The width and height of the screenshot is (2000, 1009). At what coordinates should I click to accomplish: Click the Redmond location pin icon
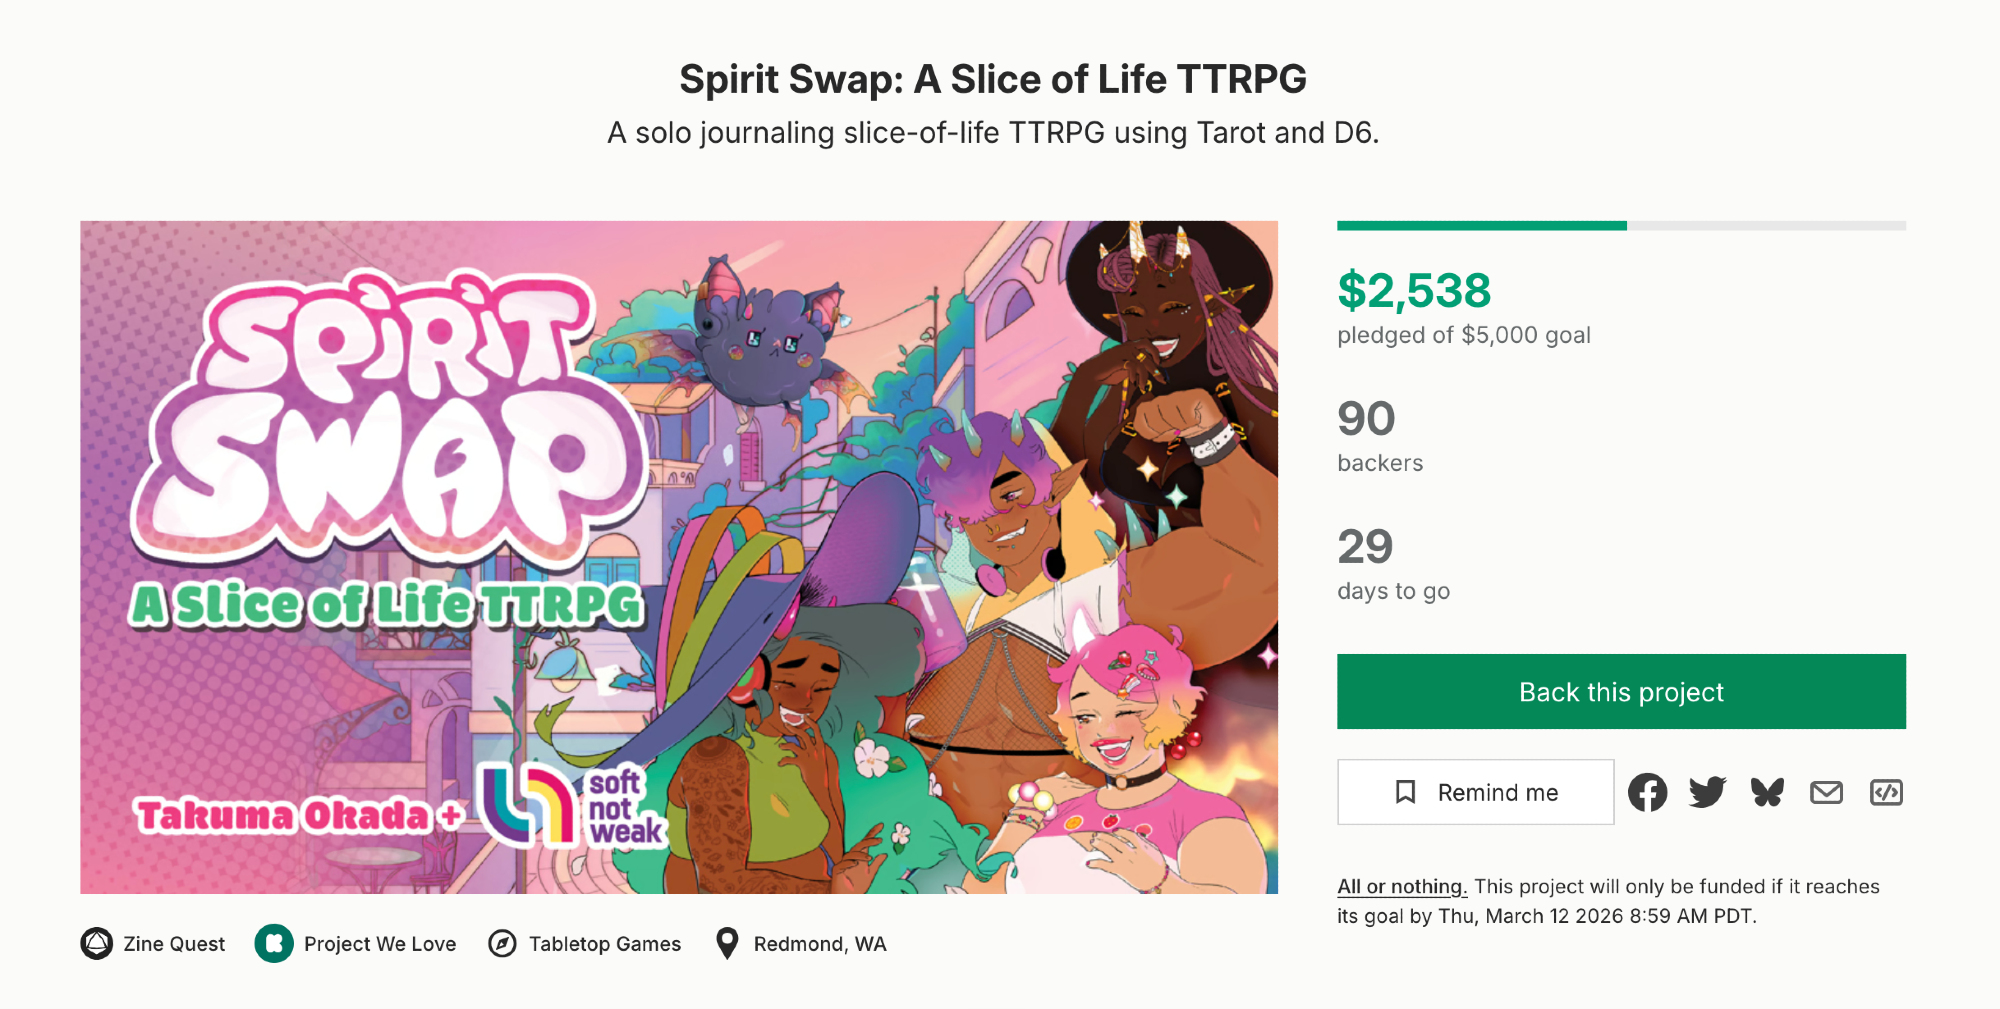(728, 943)
